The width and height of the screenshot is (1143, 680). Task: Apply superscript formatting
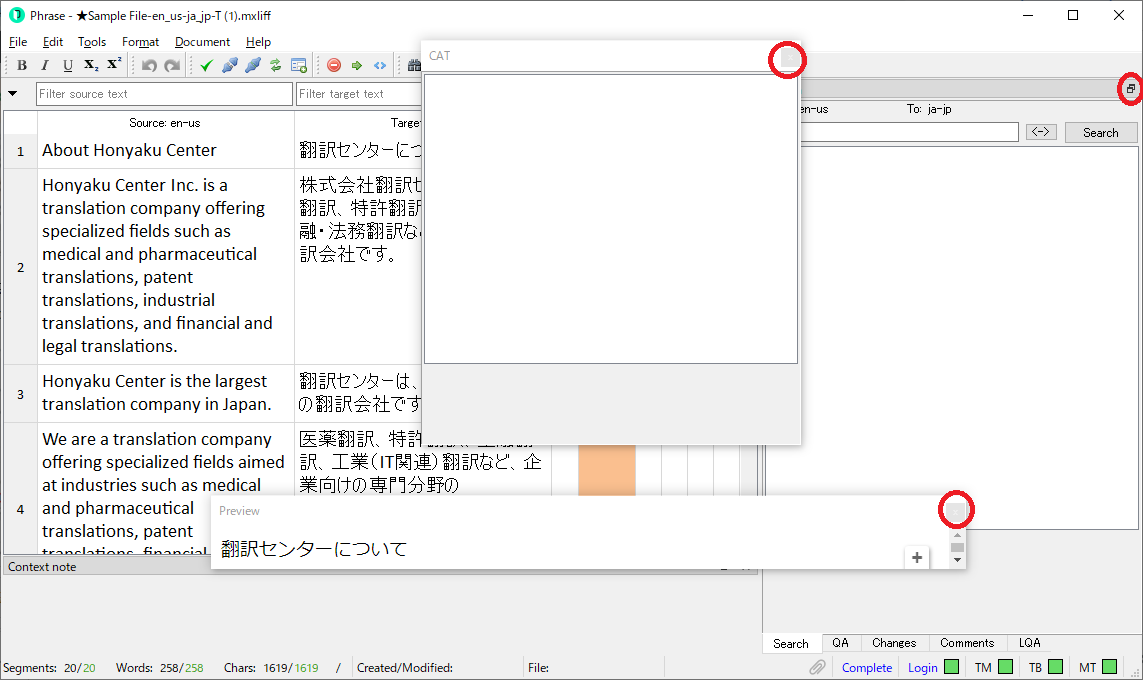pyautogui.click(x=114, y=65)
